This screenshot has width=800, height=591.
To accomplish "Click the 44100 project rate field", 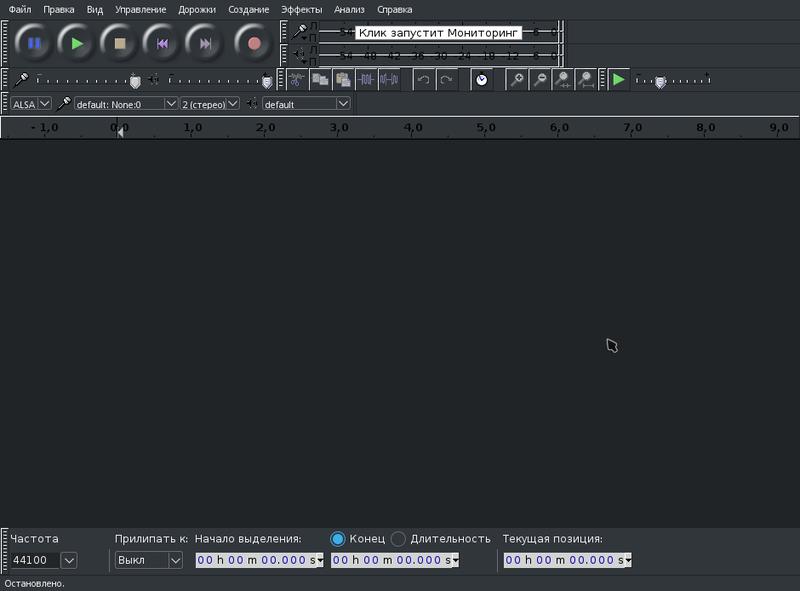I will [35, 560].
